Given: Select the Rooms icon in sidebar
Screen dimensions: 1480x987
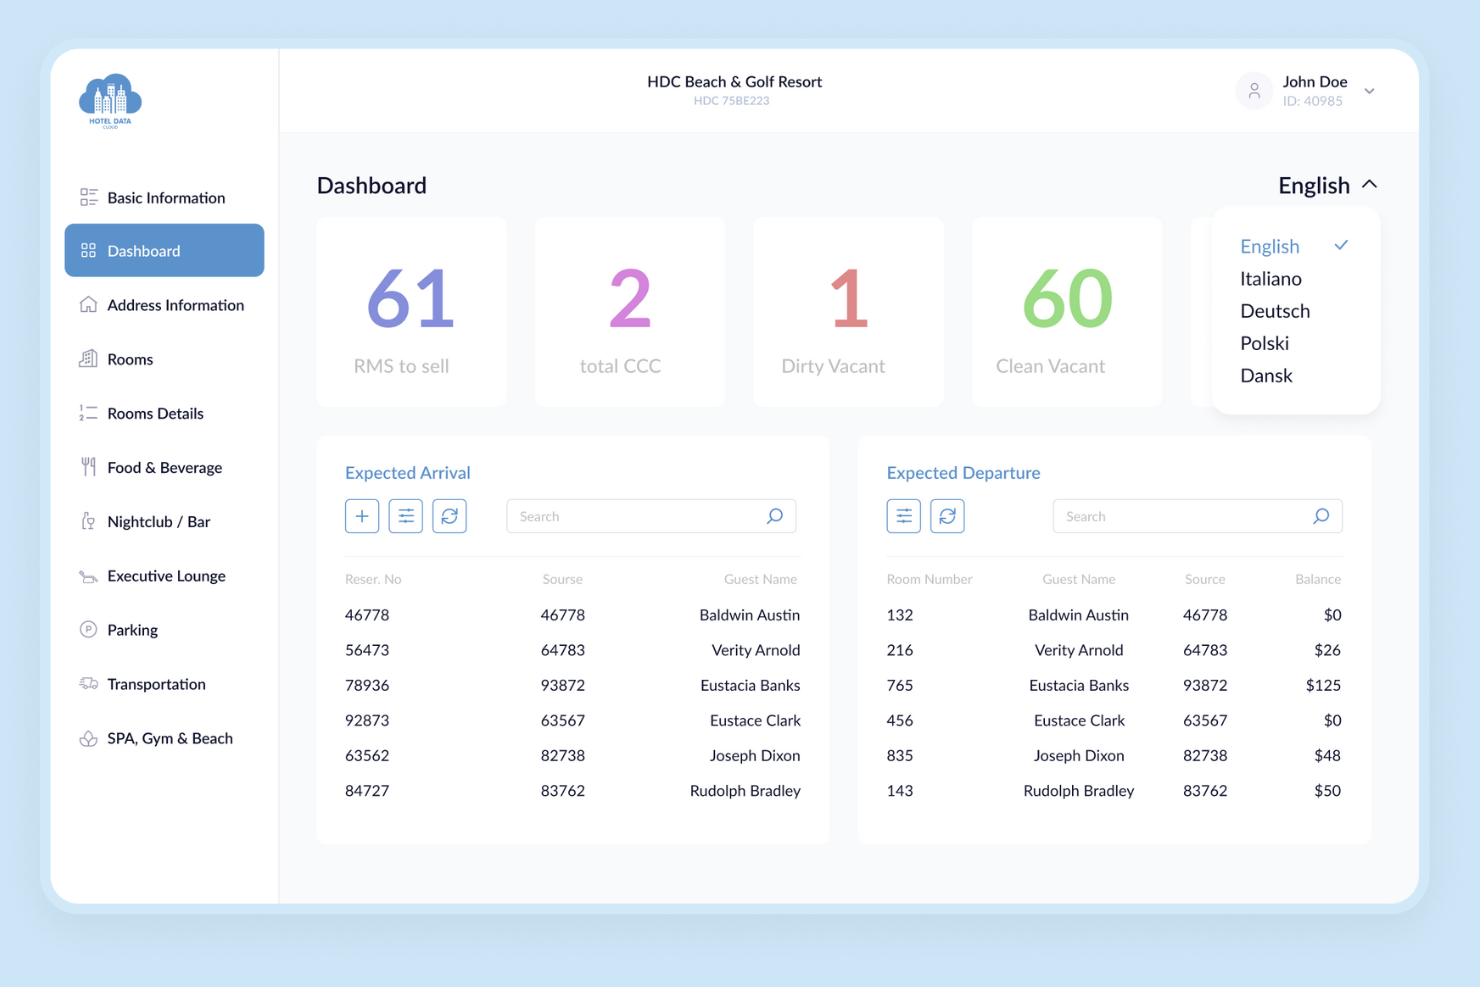Looking at the screenshot, I should (x=86, y=359).
